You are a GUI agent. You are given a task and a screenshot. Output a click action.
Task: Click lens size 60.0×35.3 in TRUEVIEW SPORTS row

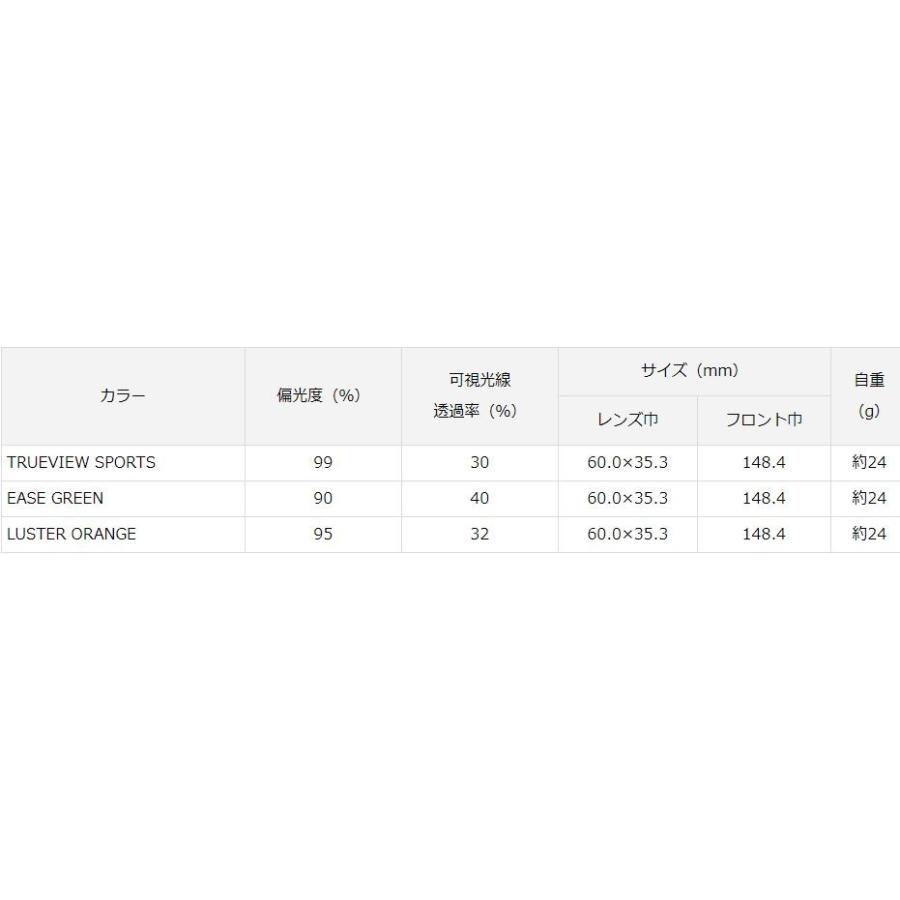[x=627, y=463]
